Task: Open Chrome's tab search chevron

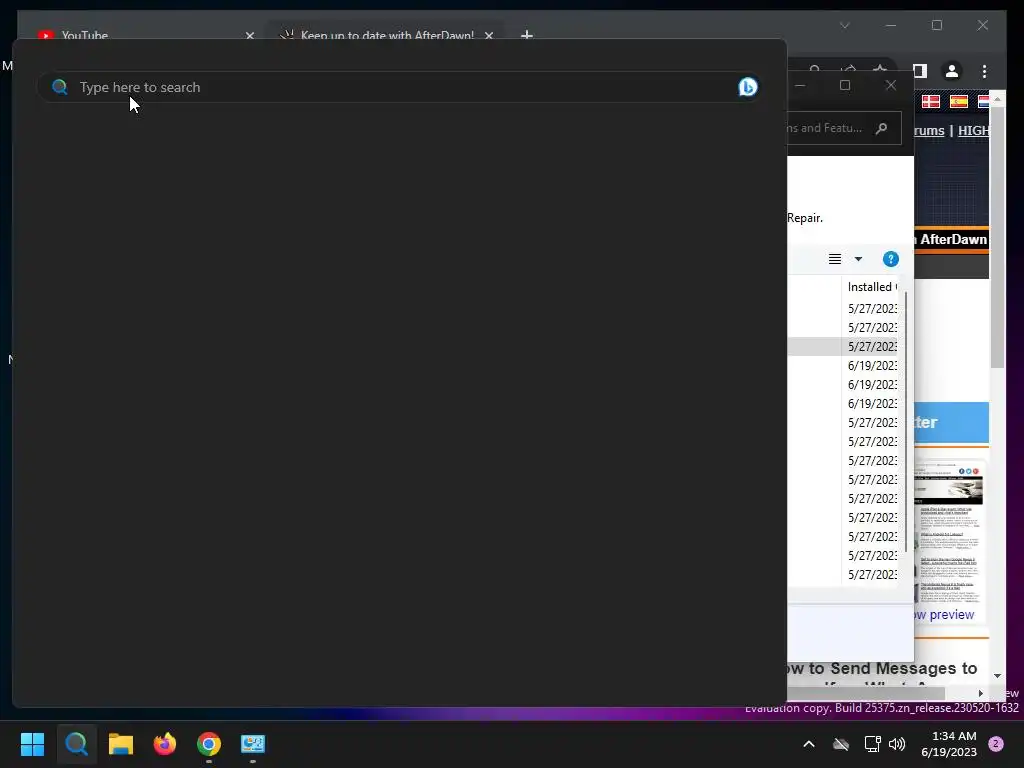Action: (x=844, y=25)
